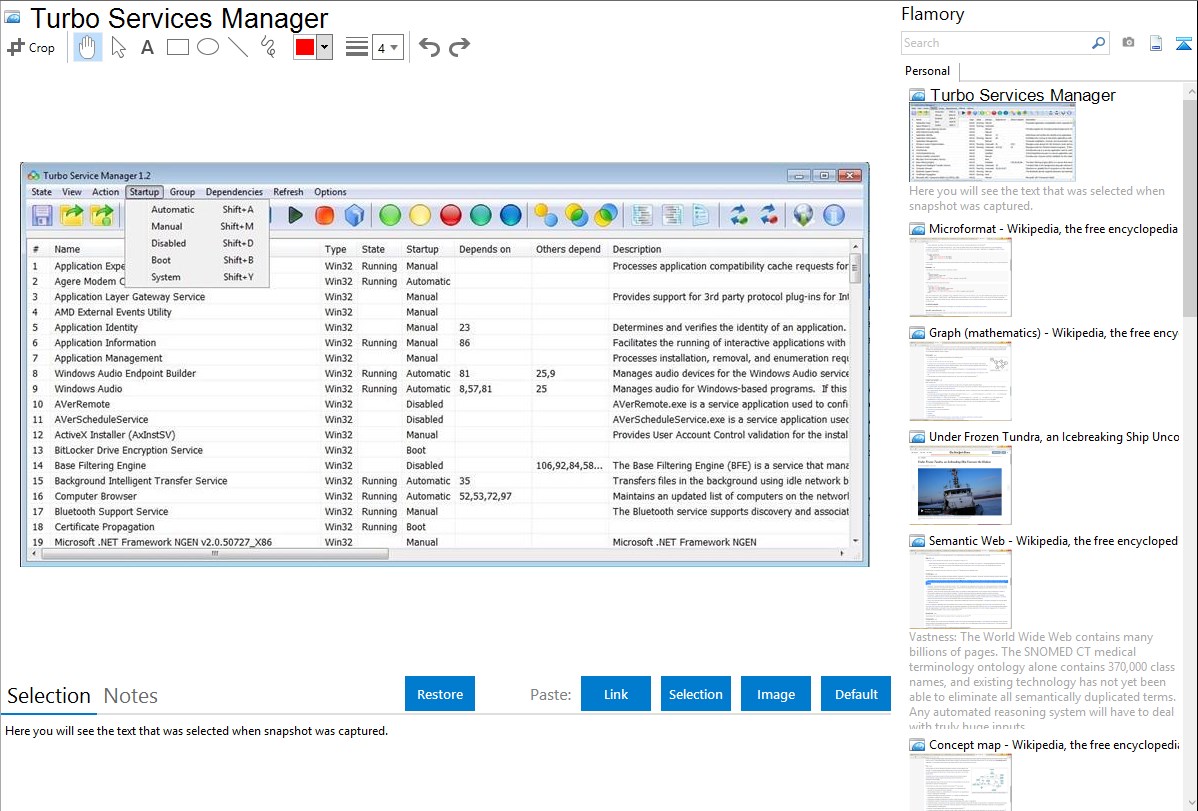Click the blue info circle icon
This screenshot has width=1198, height=811.
[x=834, y=216]
